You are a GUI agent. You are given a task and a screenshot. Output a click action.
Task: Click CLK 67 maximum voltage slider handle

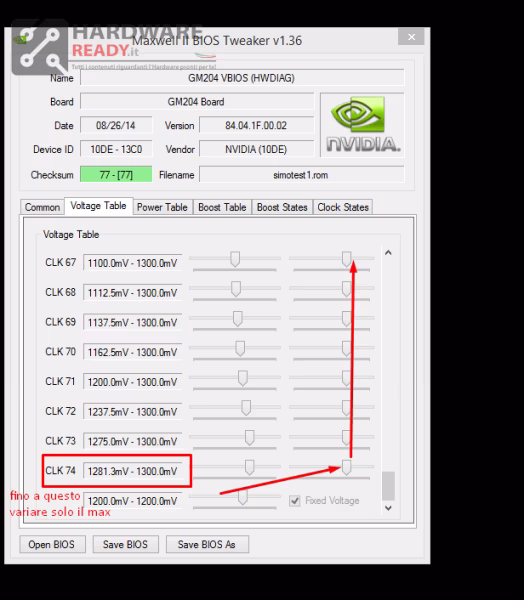coord(346,259)
